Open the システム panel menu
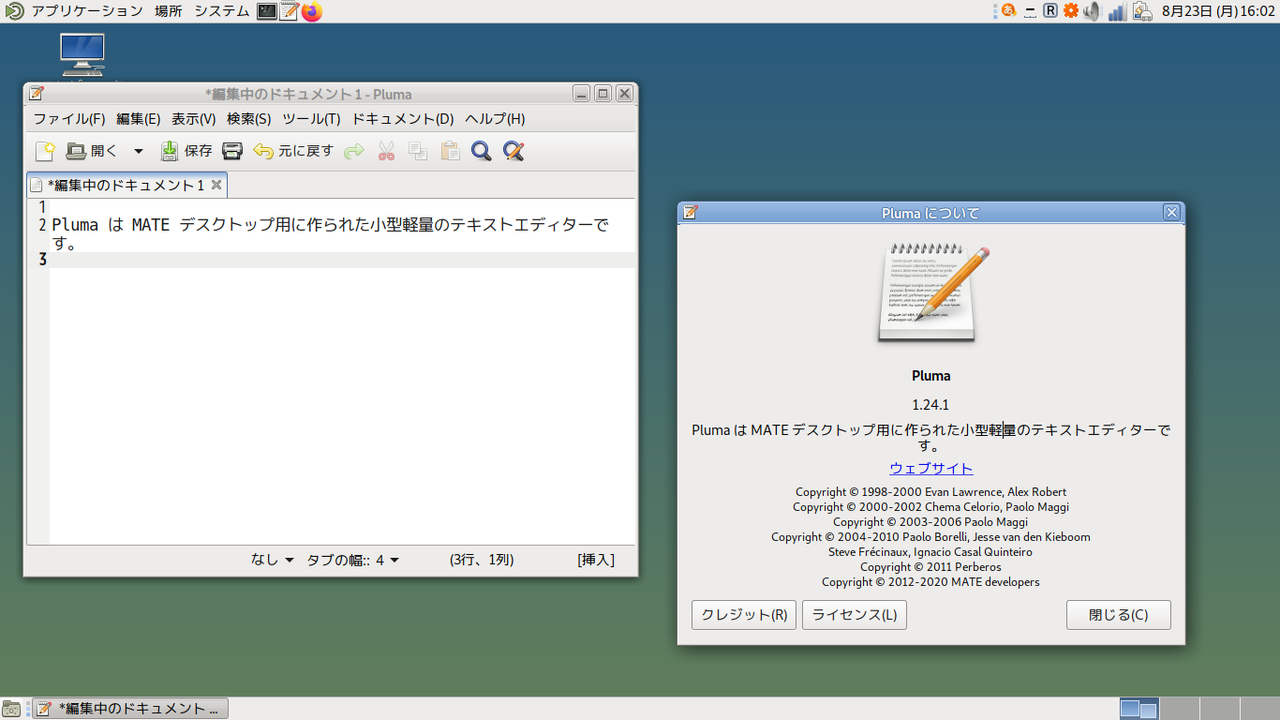Image resolution: width=1280 pixels, height=720 pixels. tap(221, 11)
